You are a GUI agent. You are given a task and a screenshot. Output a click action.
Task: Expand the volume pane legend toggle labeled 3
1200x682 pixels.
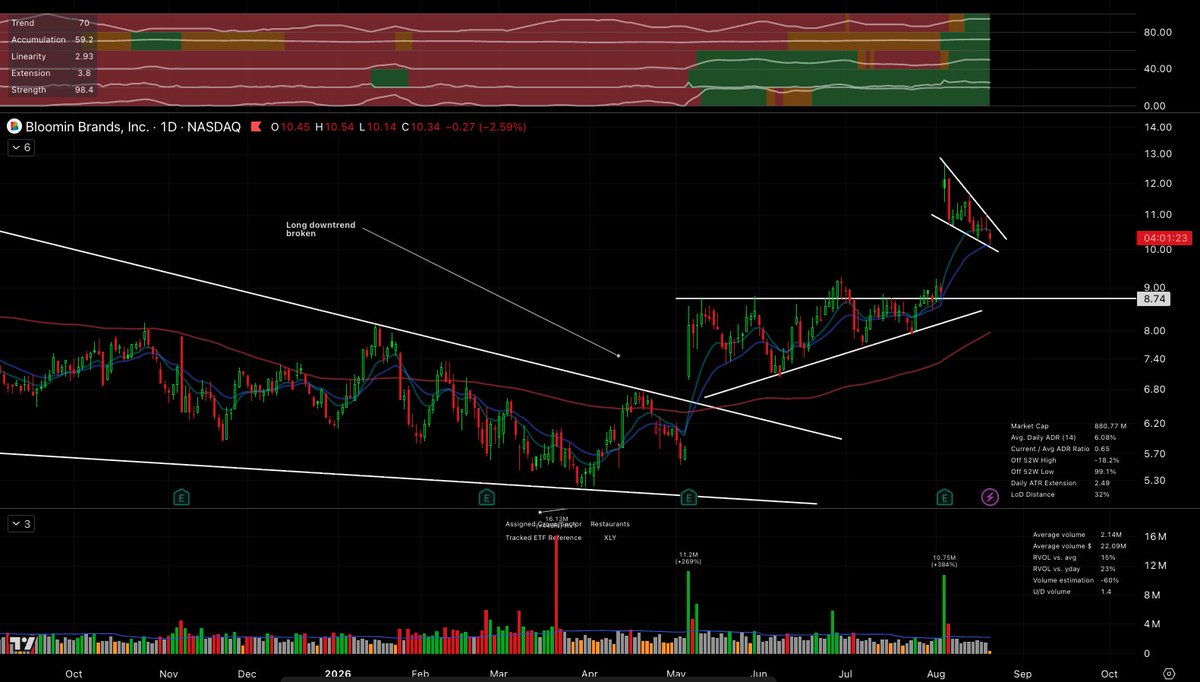[x=21, y=523]
